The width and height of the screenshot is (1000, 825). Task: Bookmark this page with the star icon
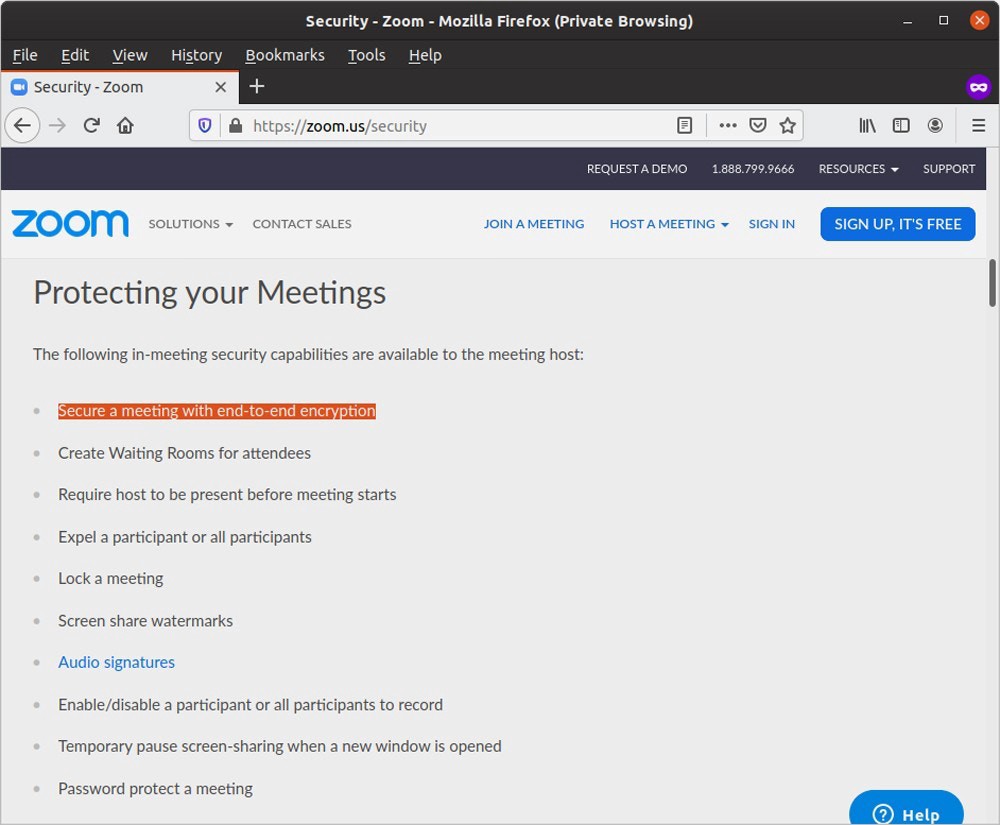[x=788, y=126]
